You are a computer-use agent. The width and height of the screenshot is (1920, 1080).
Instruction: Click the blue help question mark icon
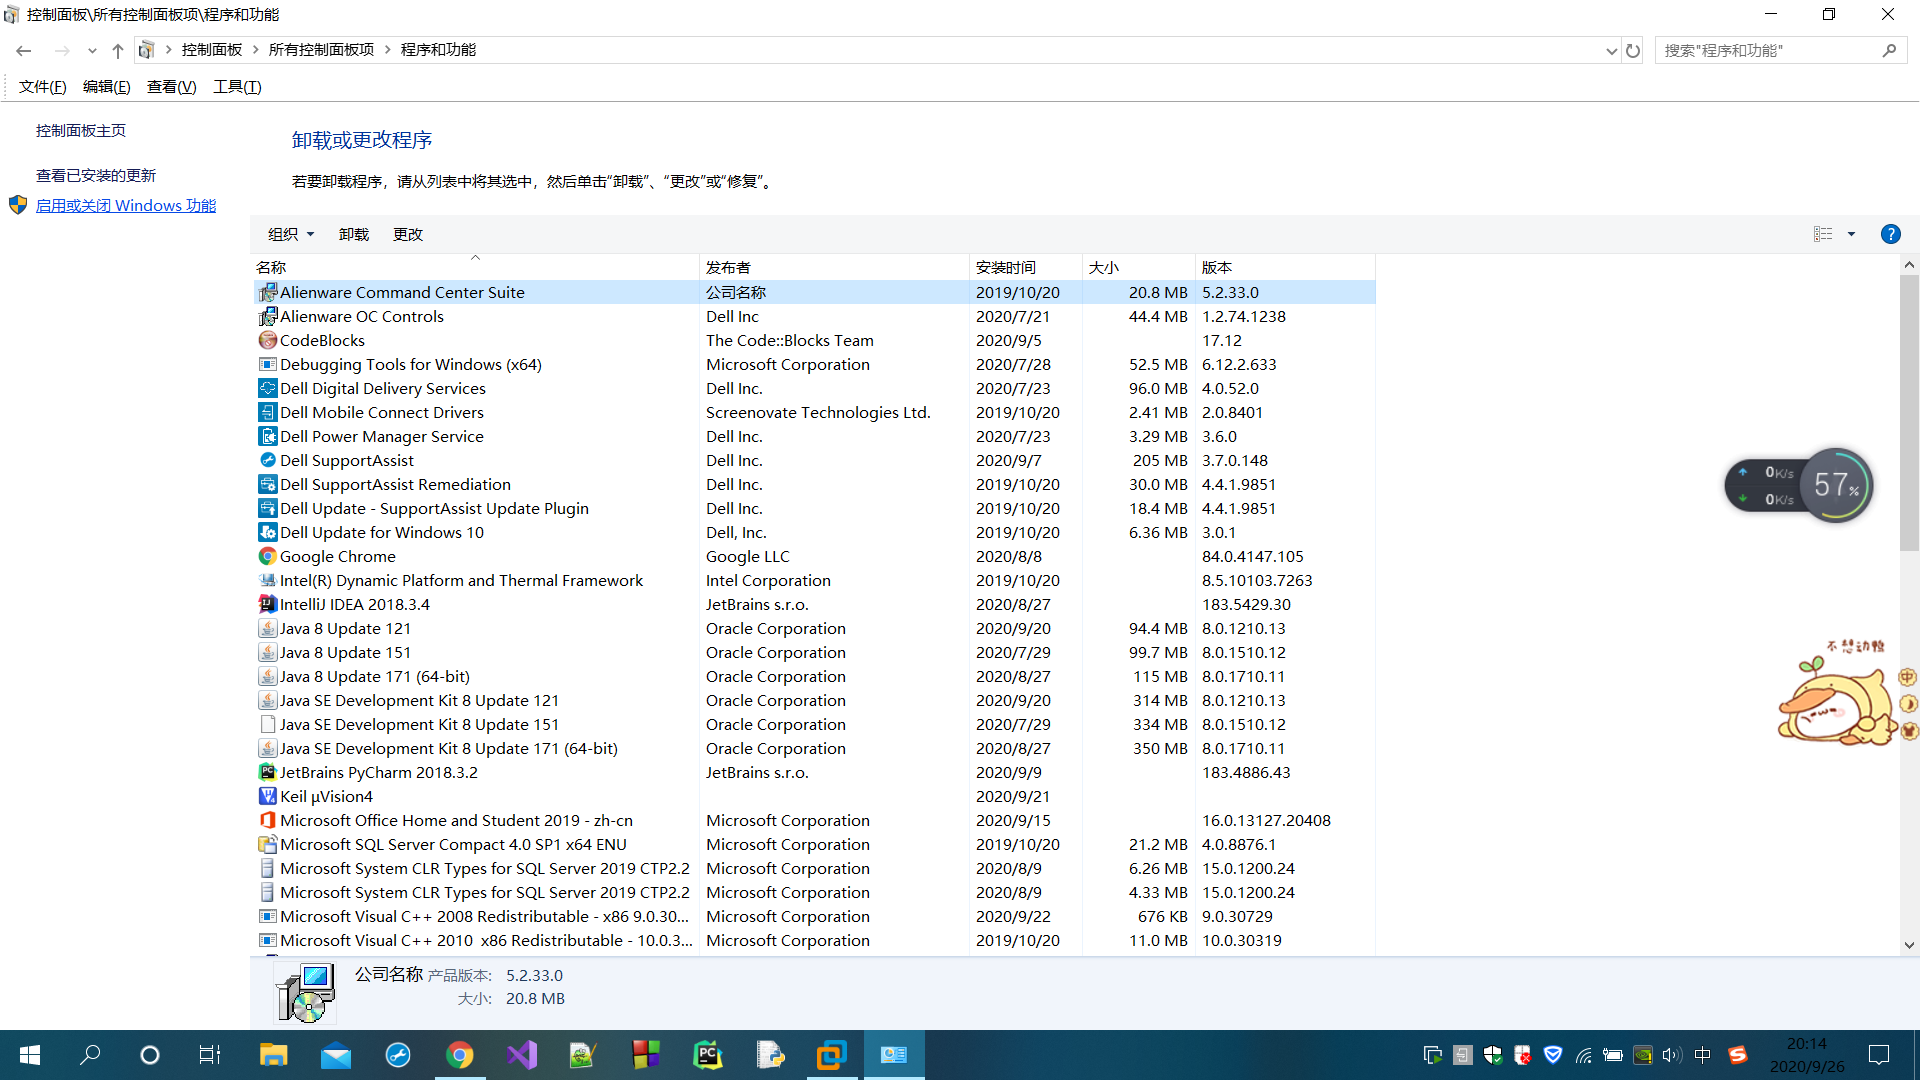click(x=1890, y=234)
